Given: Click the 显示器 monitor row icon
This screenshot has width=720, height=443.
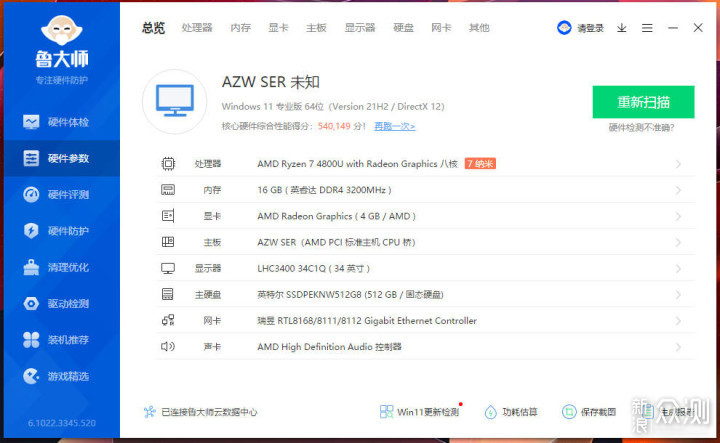Looking at the screenshot, I should pos(168,268).
